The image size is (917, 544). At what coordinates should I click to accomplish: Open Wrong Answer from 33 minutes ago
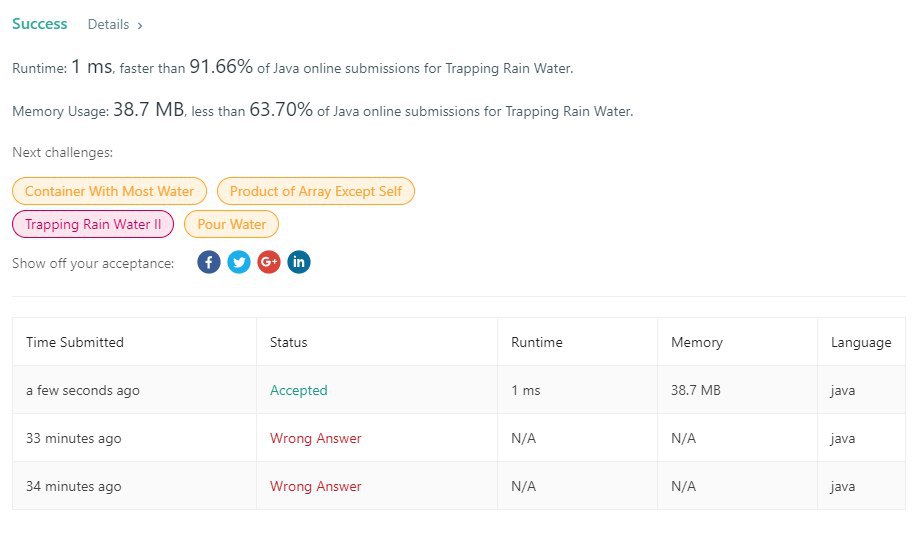pos(315,438)
